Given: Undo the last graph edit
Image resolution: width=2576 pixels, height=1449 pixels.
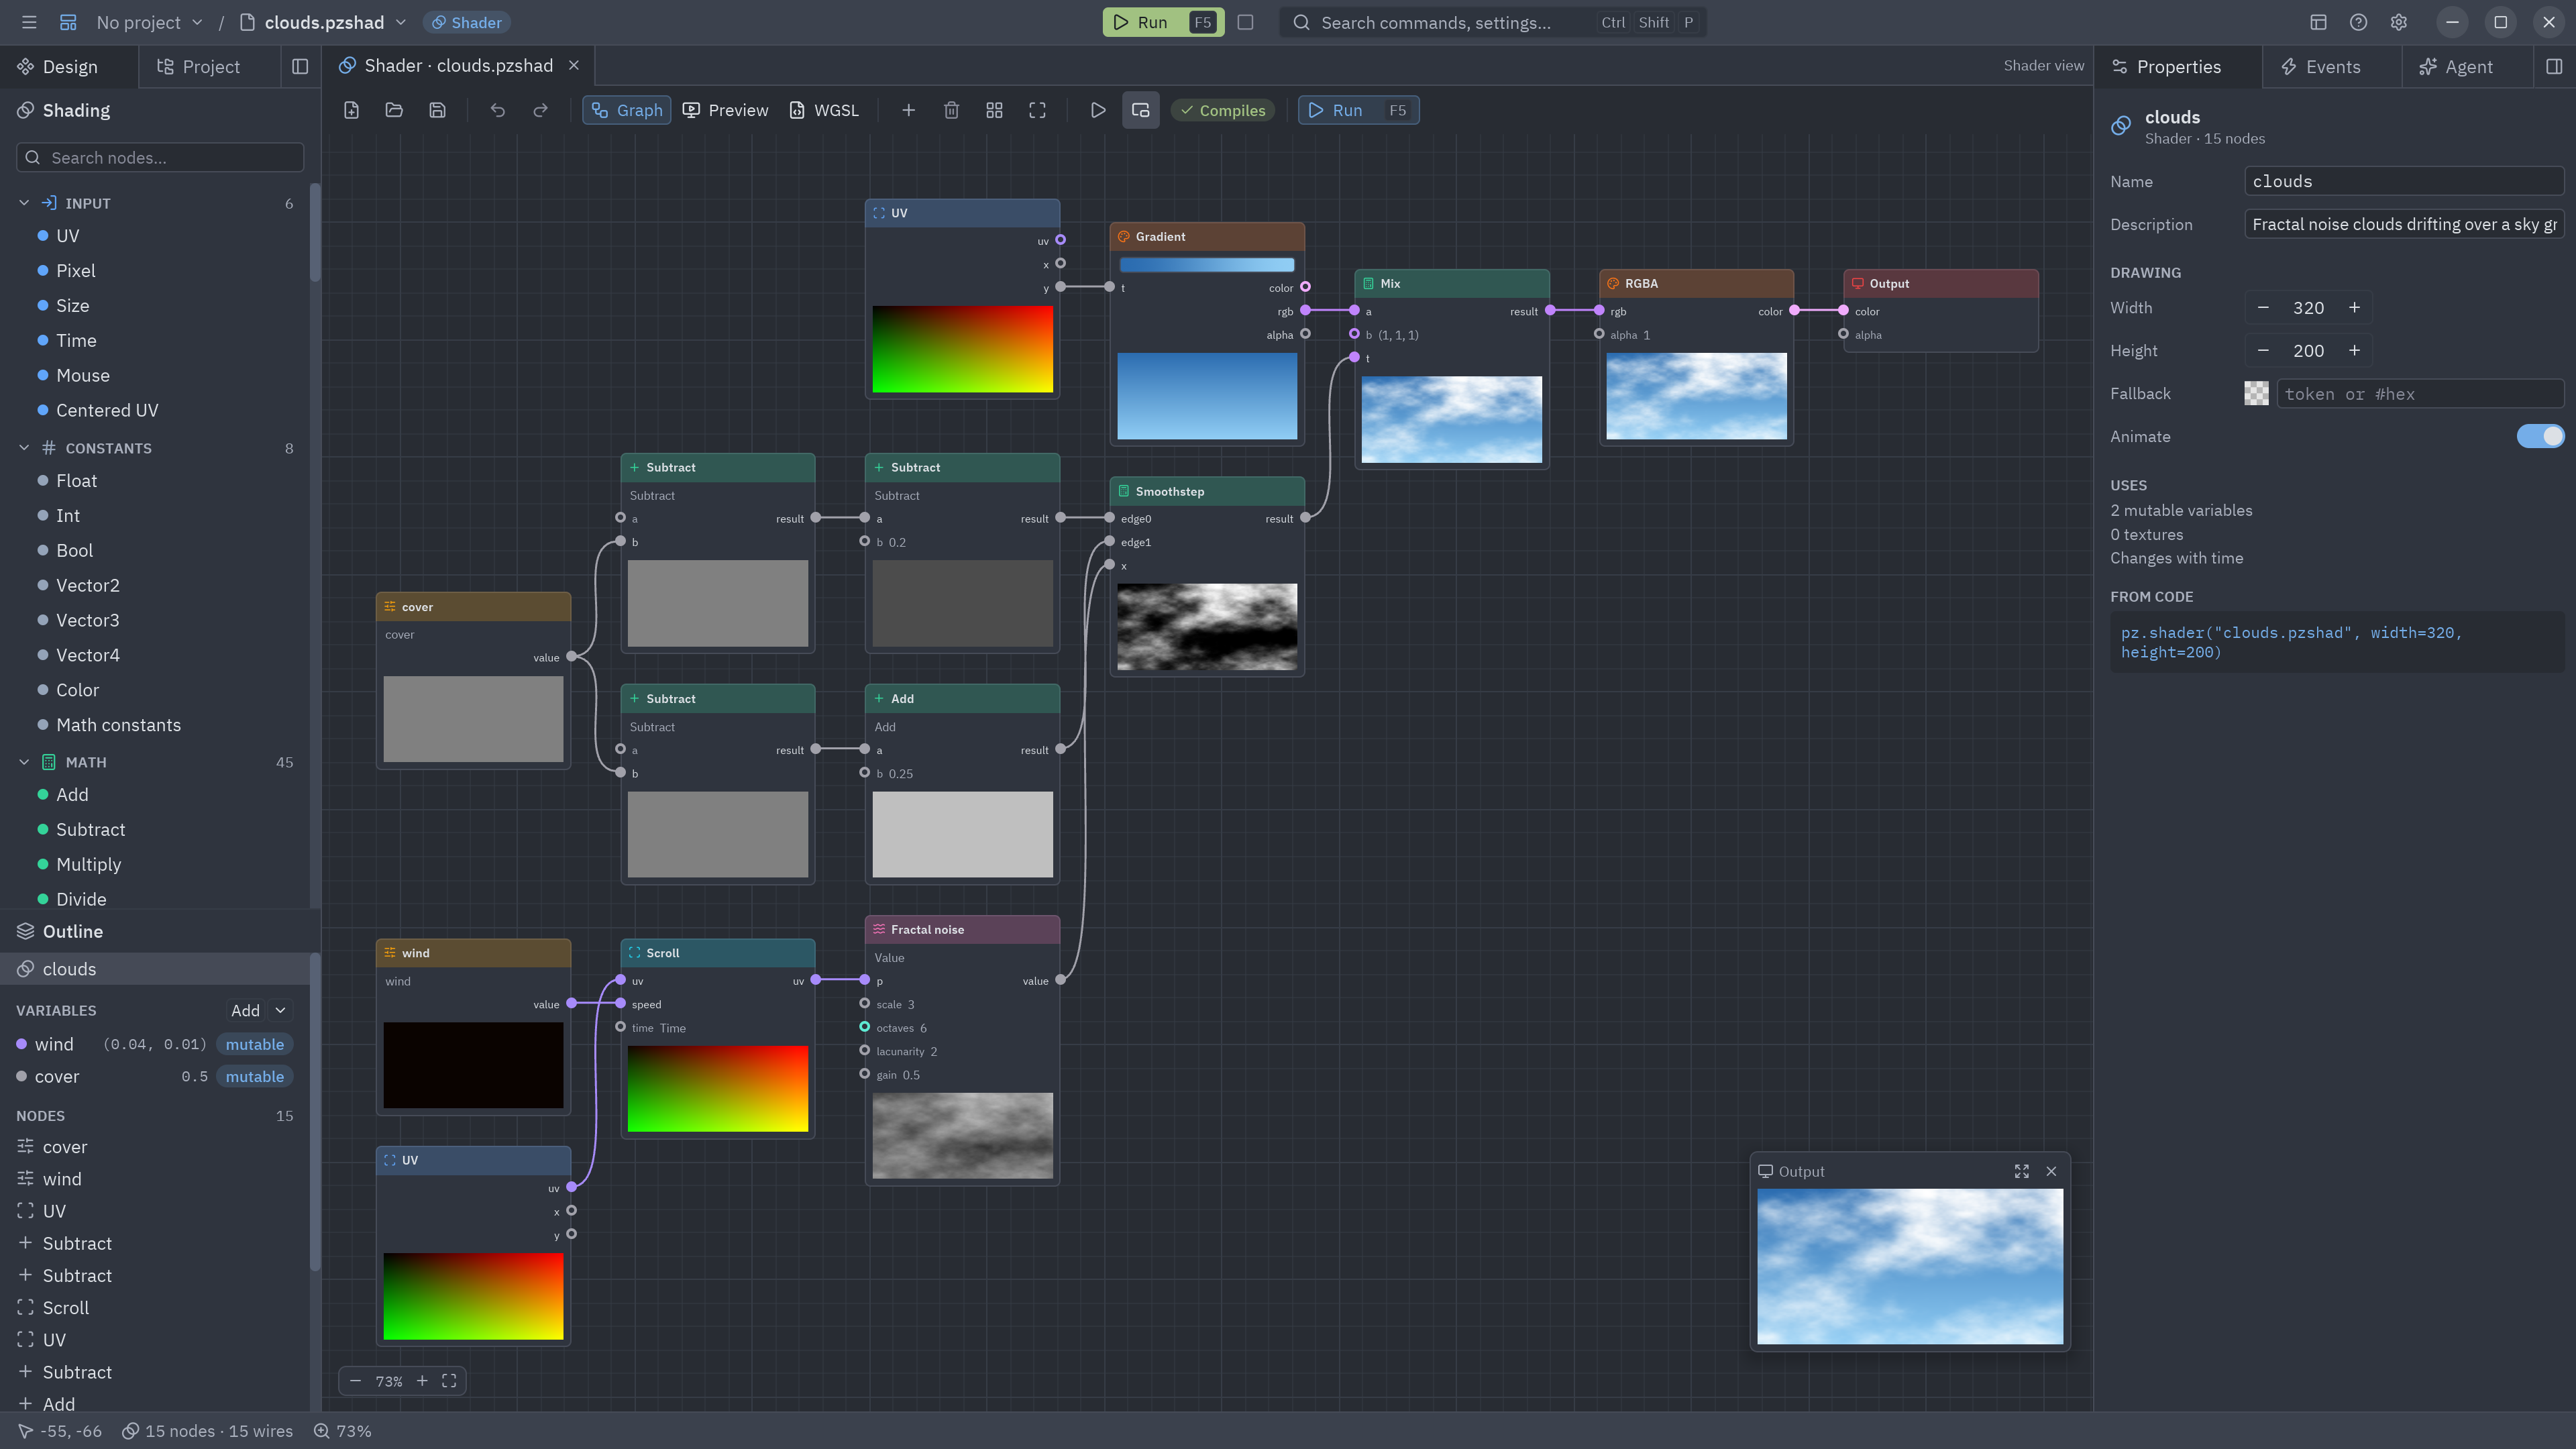Looking at the screenshot, I should pyautogui.click(x=497, y=110).
